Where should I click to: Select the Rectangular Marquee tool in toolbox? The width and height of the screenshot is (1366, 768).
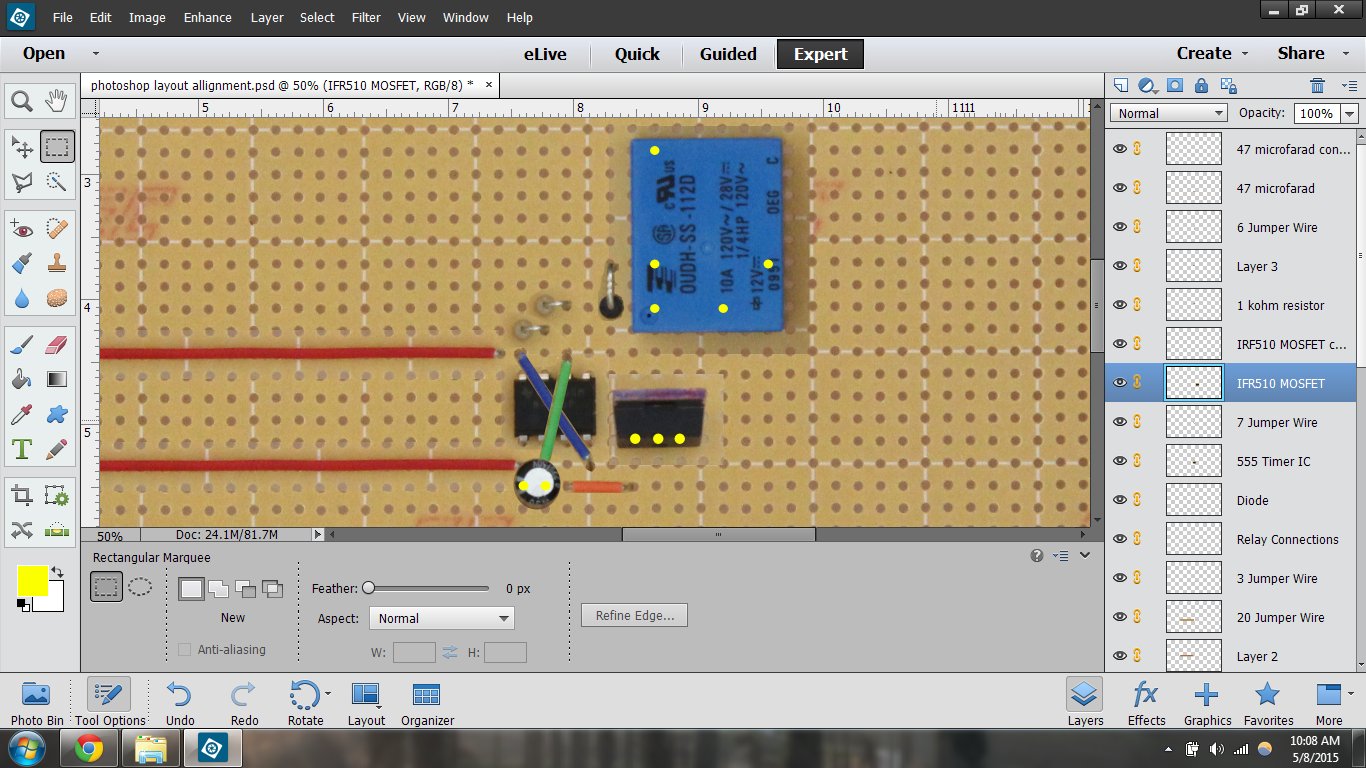pos(57,147)
